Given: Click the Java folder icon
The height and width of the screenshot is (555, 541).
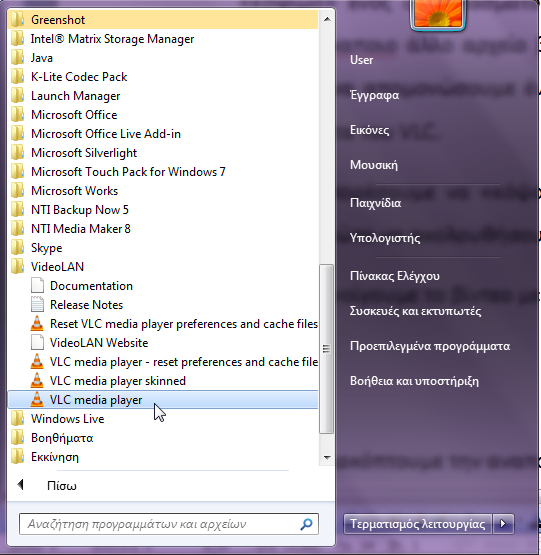Looking at the screenshot, I should (17, 58).
